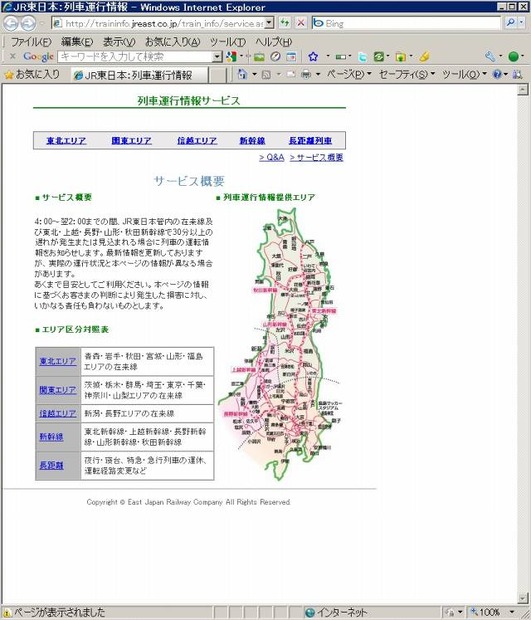Open the ファイル(F) menu
Screen dimensions: 531x620
[31, 42]
